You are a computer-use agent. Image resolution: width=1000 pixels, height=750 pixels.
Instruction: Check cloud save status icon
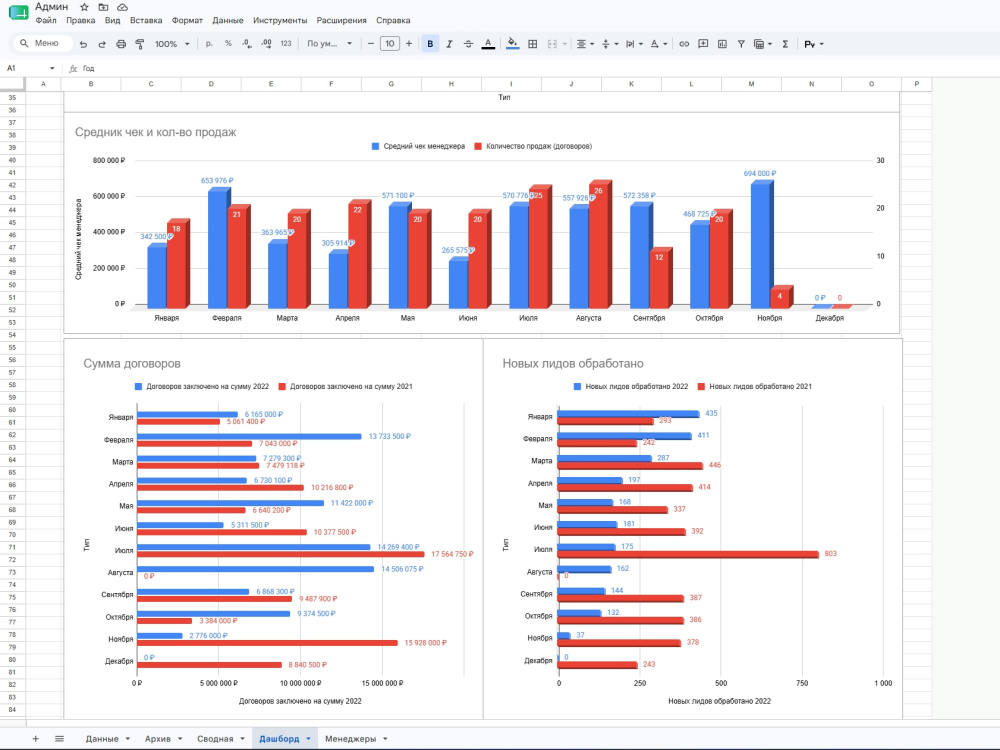pyautogui.click(x=122, y=7)
